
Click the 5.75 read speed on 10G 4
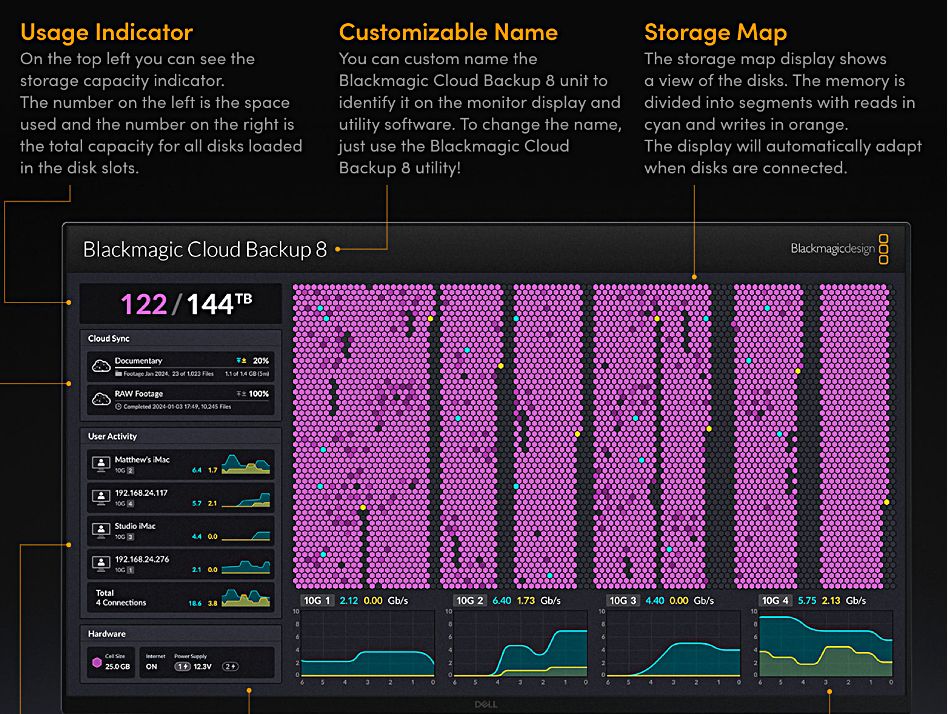(x=807, y=601)
